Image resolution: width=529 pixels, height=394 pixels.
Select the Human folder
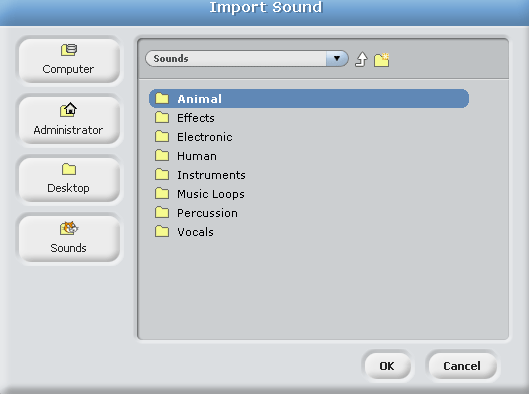pyautogui.click(x=309, y=156)
